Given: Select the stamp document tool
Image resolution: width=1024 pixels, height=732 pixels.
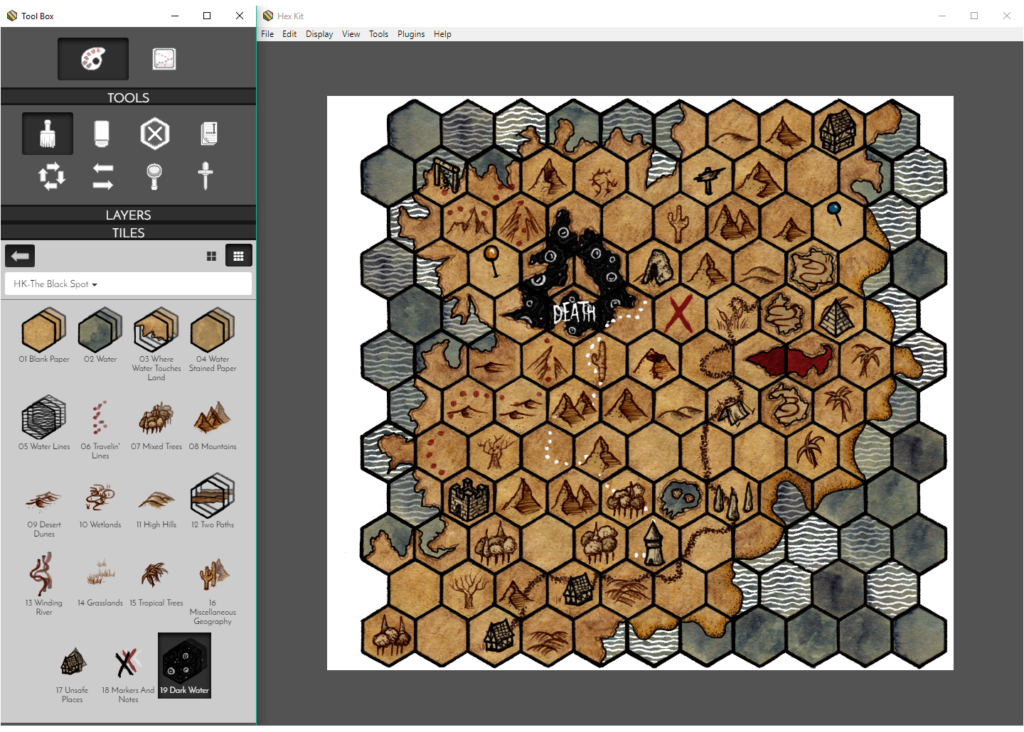Looking at the screenshot, I should click(208, 134).
